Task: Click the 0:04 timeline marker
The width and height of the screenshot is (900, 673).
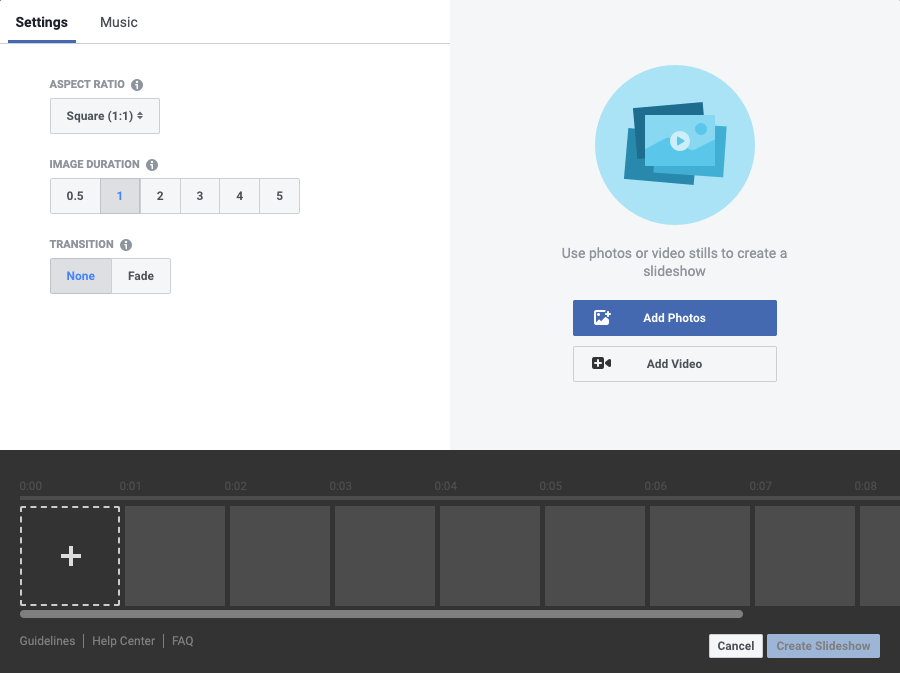Action: (445, 486)
